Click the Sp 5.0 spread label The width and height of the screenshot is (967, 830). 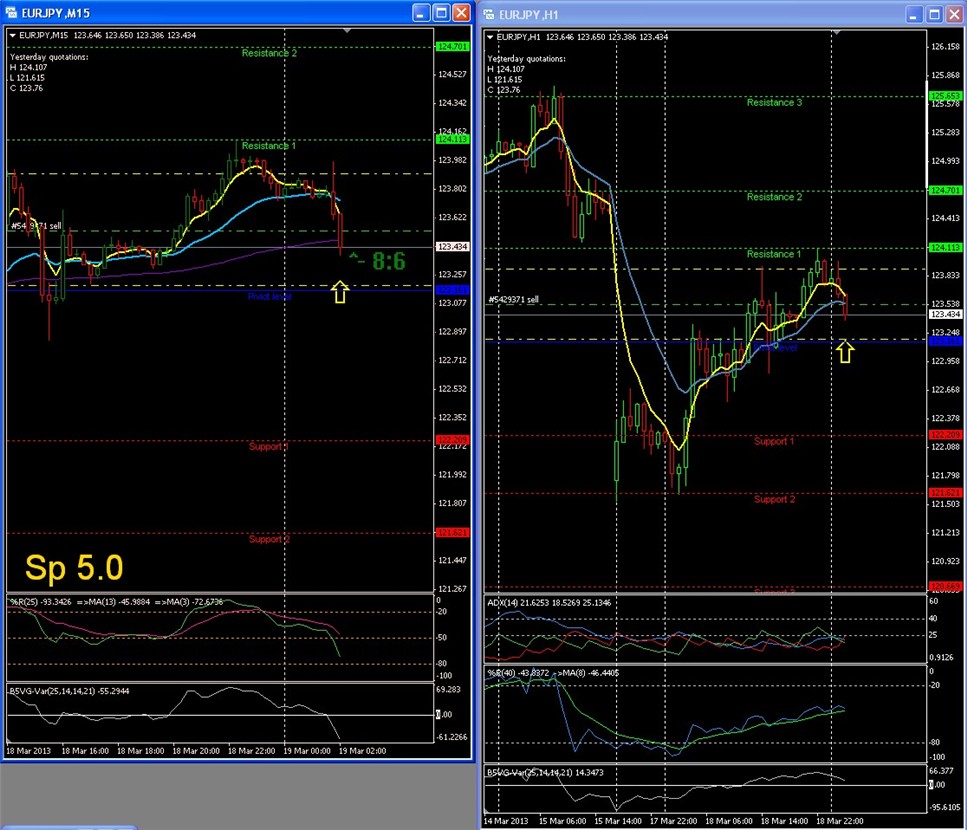click(74, 568)
